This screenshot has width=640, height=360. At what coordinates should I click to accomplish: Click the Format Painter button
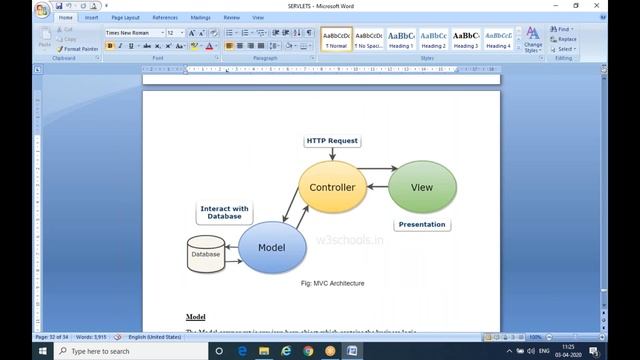pyautogui.click(x=78, y=49)
